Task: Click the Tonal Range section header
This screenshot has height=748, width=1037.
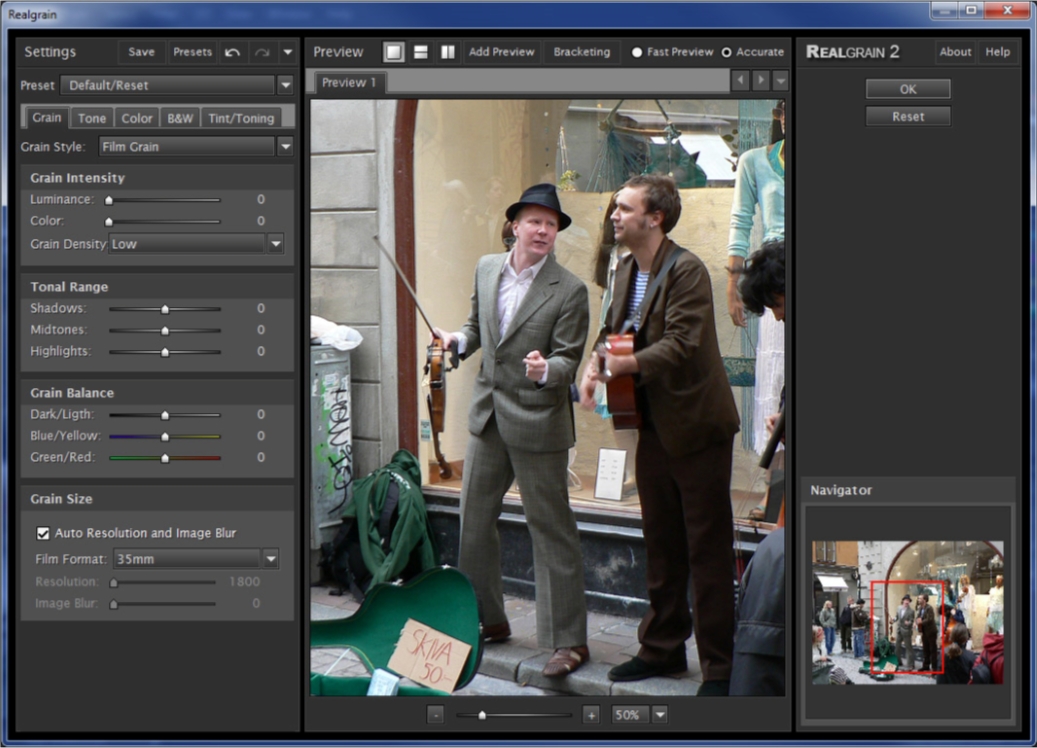Action: click(x=69, y=287)
